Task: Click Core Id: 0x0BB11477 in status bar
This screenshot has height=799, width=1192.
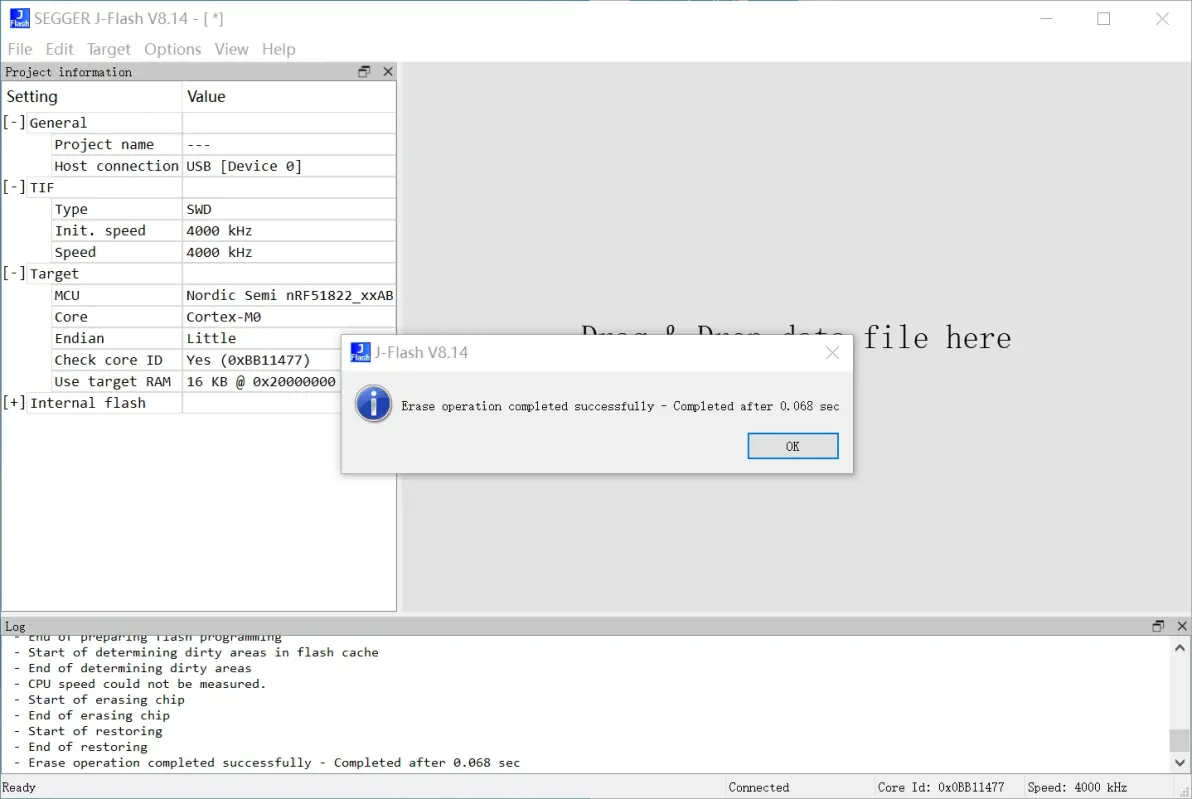Action: 940,788
